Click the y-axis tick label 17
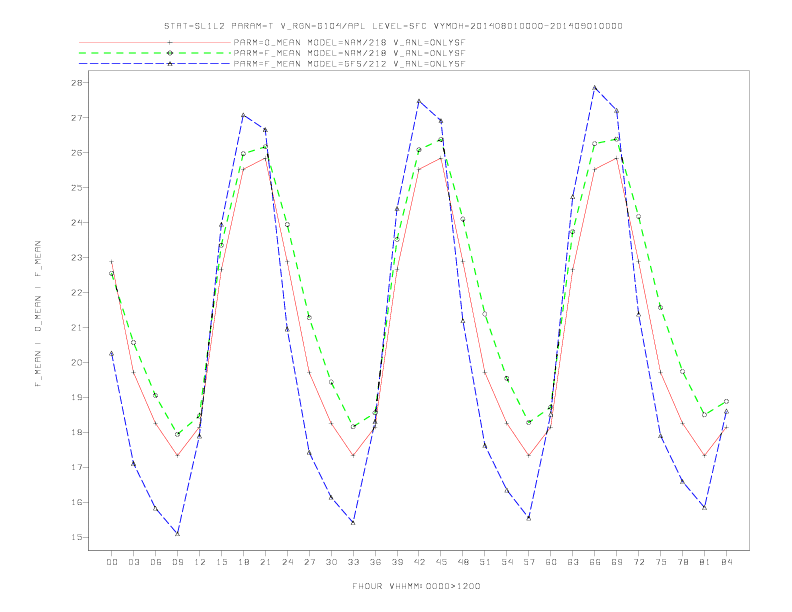Viewport: 792px width, 612px height. (x=76, y=468)
